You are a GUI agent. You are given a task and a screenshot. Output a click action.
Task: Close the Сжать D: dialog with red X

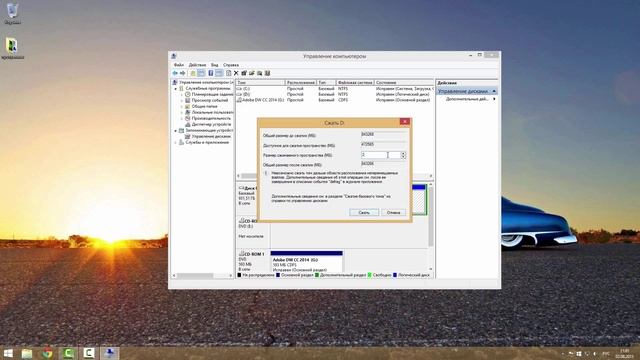404,122
